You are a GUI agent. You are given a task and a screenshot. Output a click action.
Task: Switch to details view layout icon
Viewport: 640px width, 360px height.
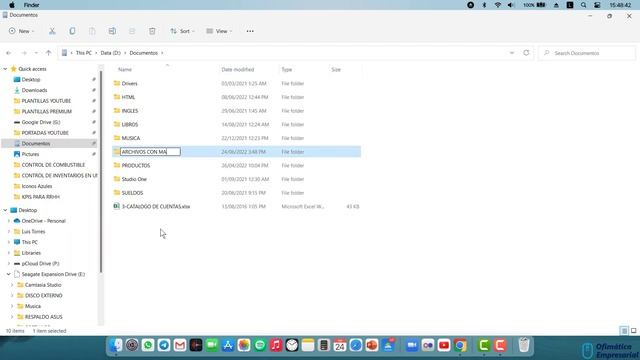(x=624, y=331)
